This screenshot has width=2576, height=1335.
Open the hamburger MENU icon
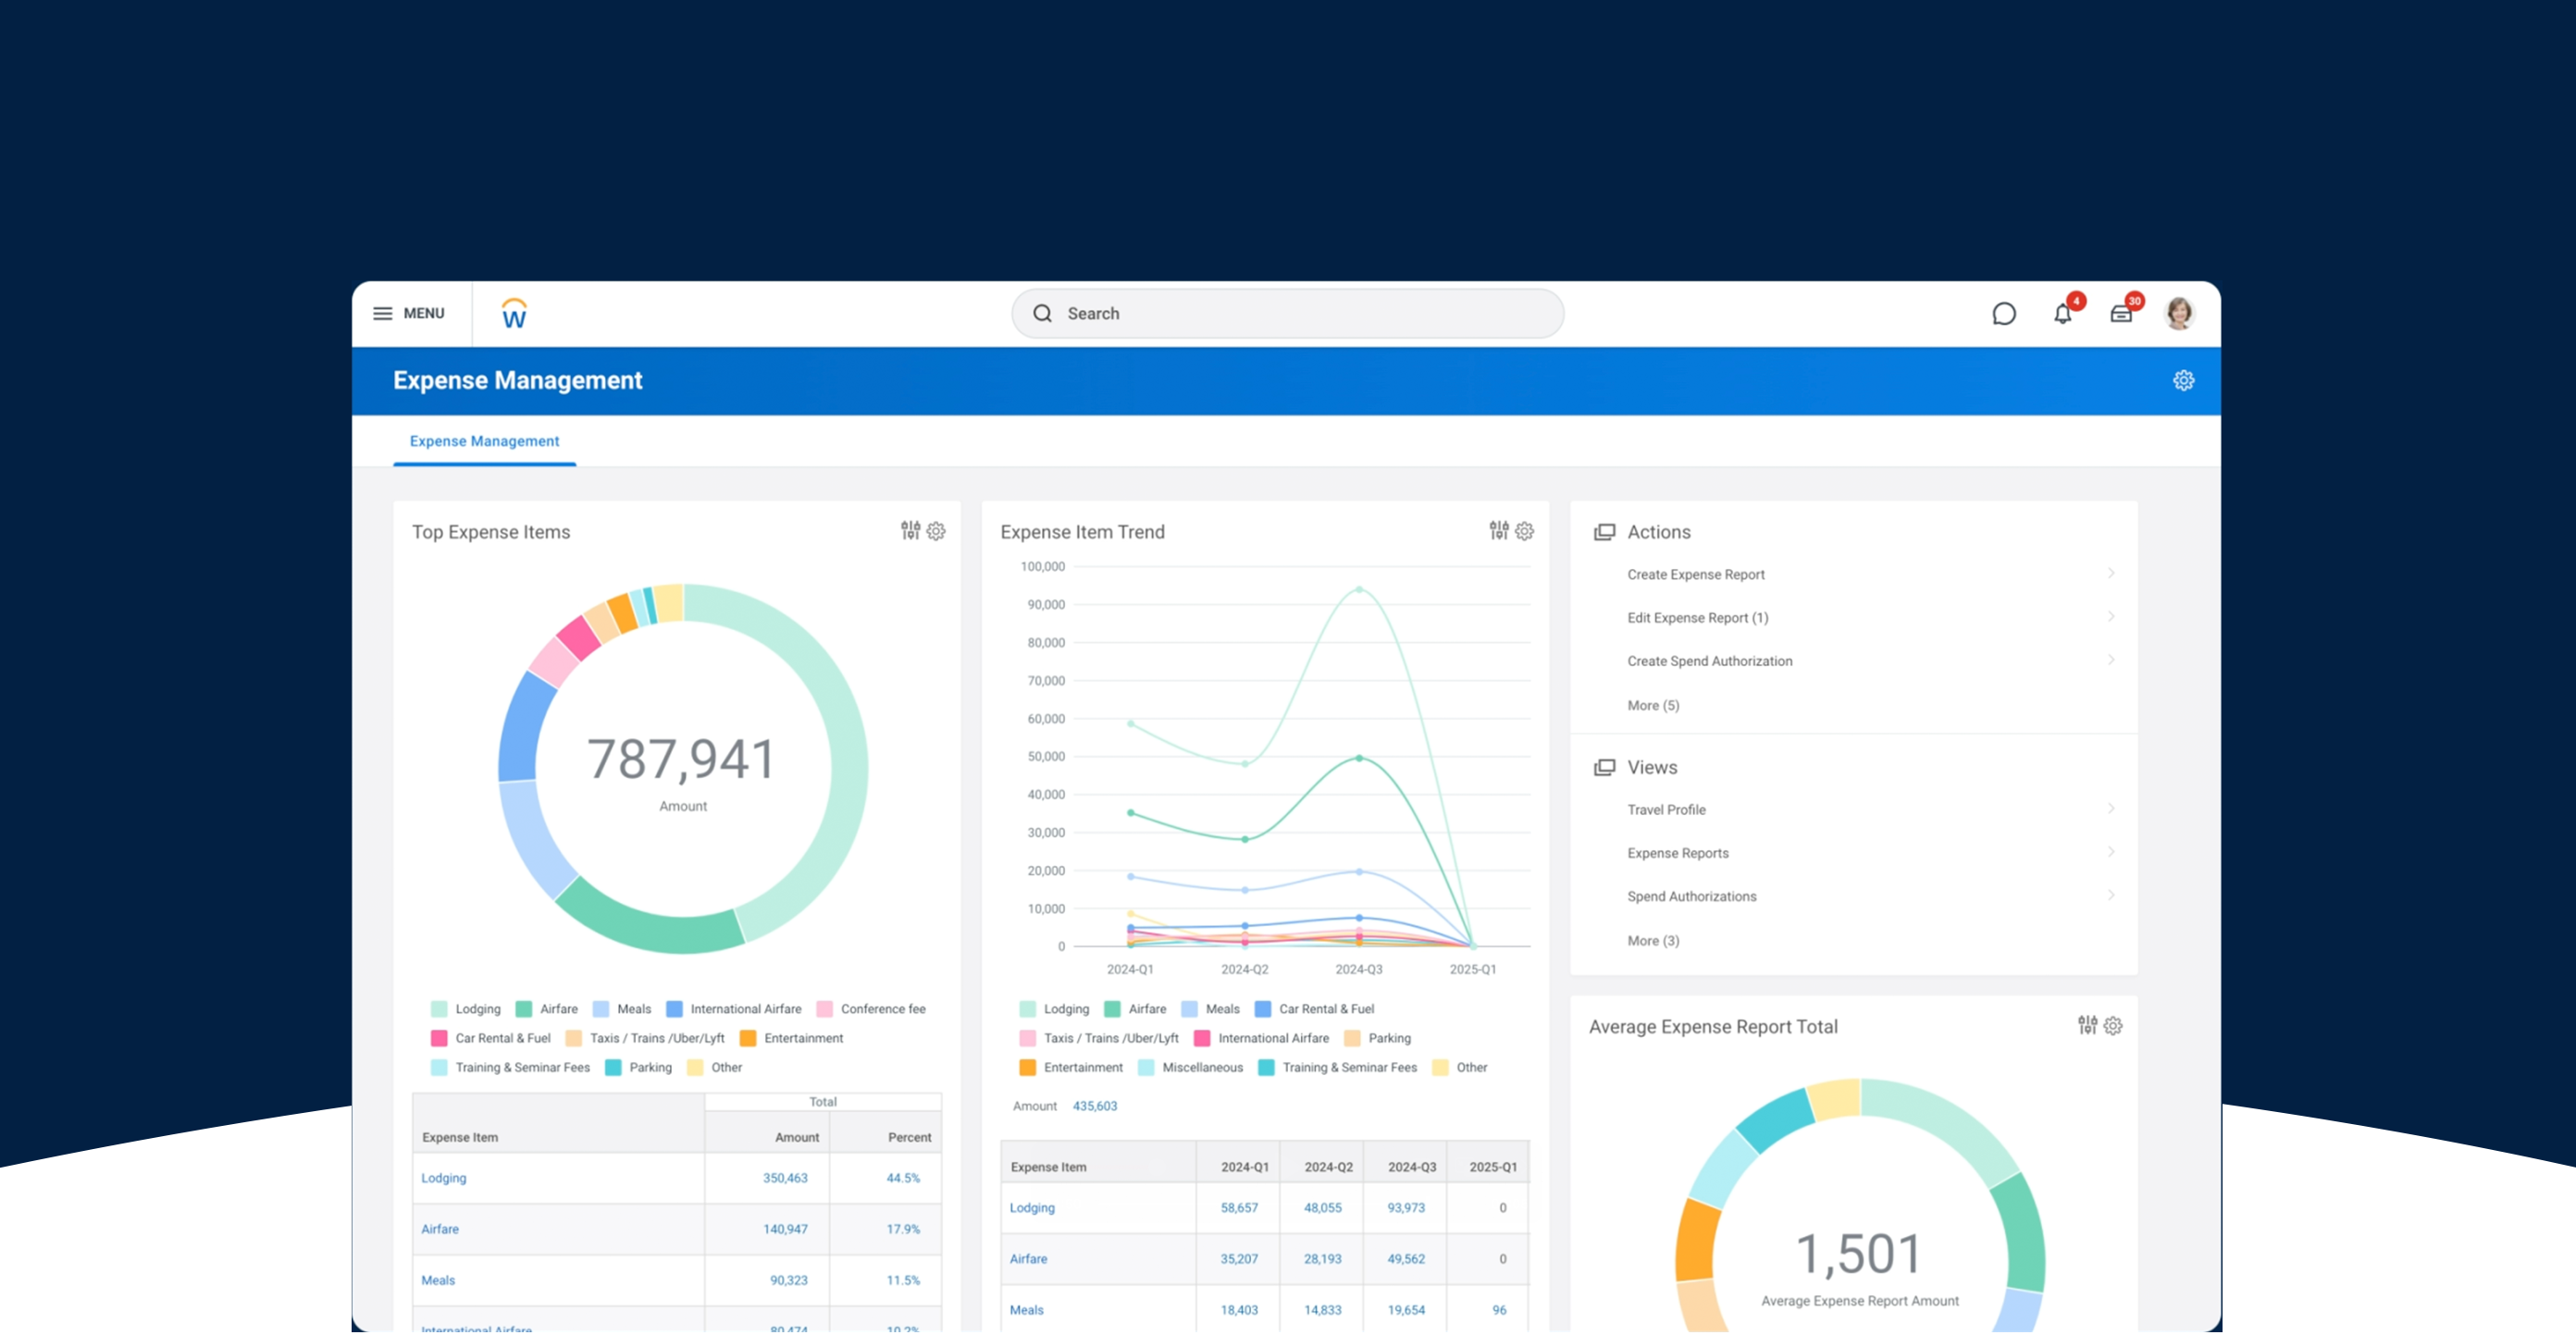pyautogui.click(x=382, y=314)
